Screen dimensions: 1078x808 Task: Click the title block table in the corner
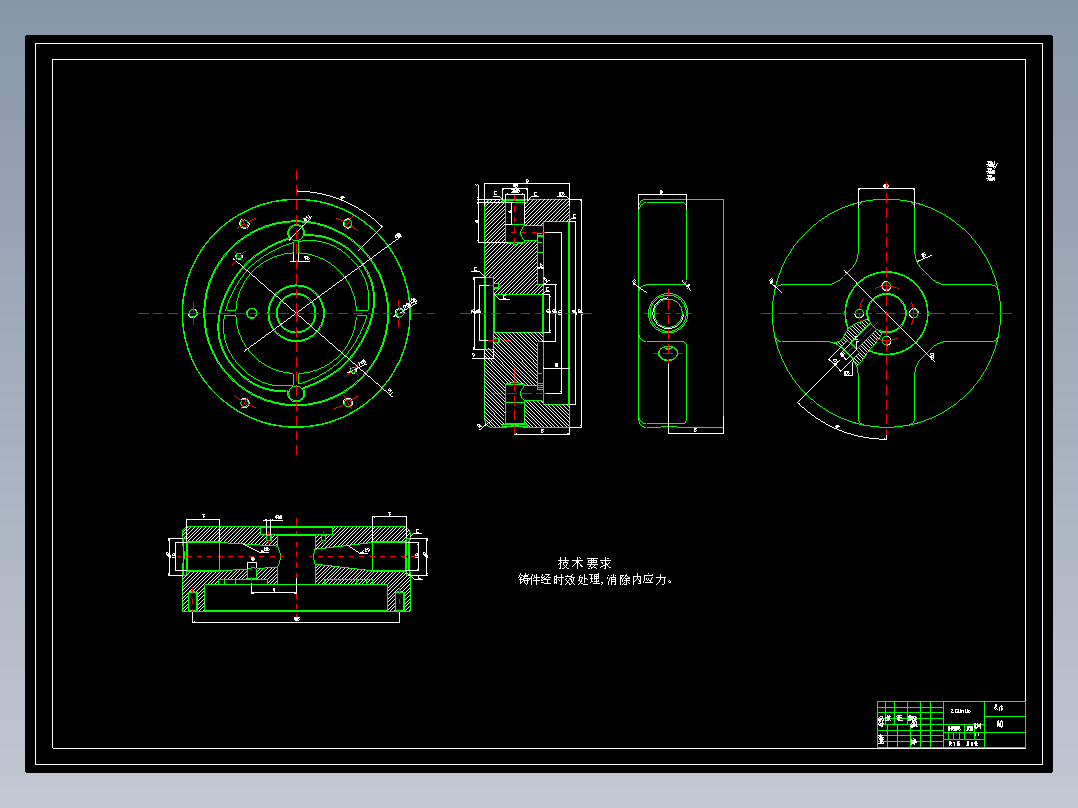point(951,724)
